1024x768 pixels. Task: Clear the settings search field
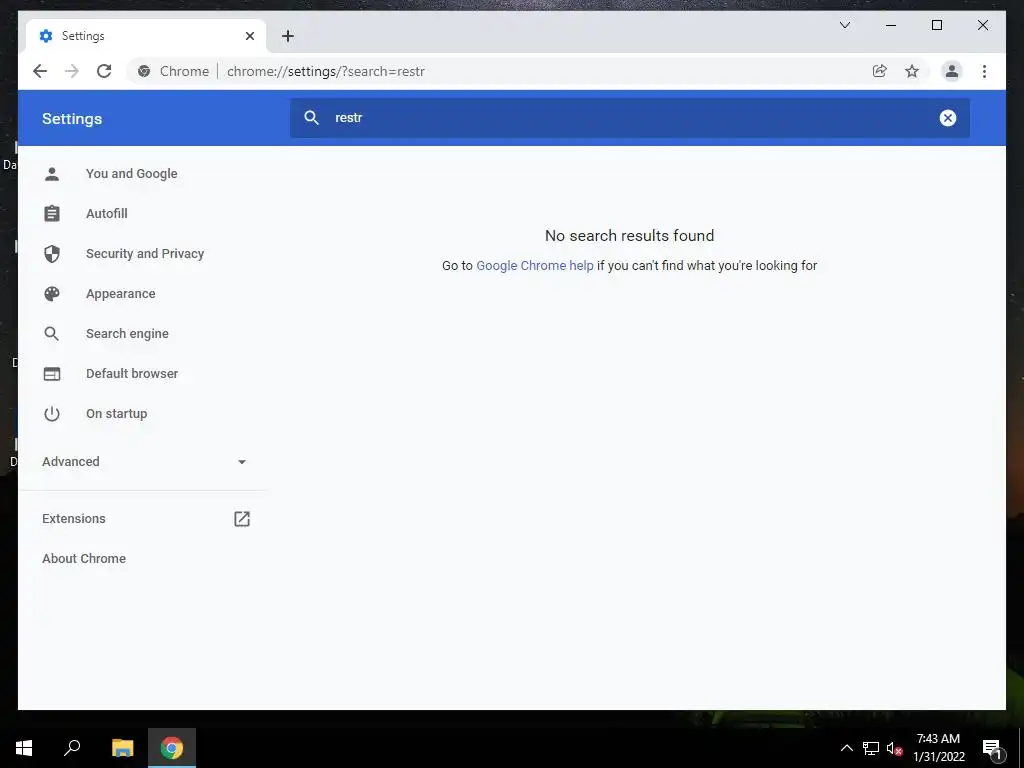[948, 118]
